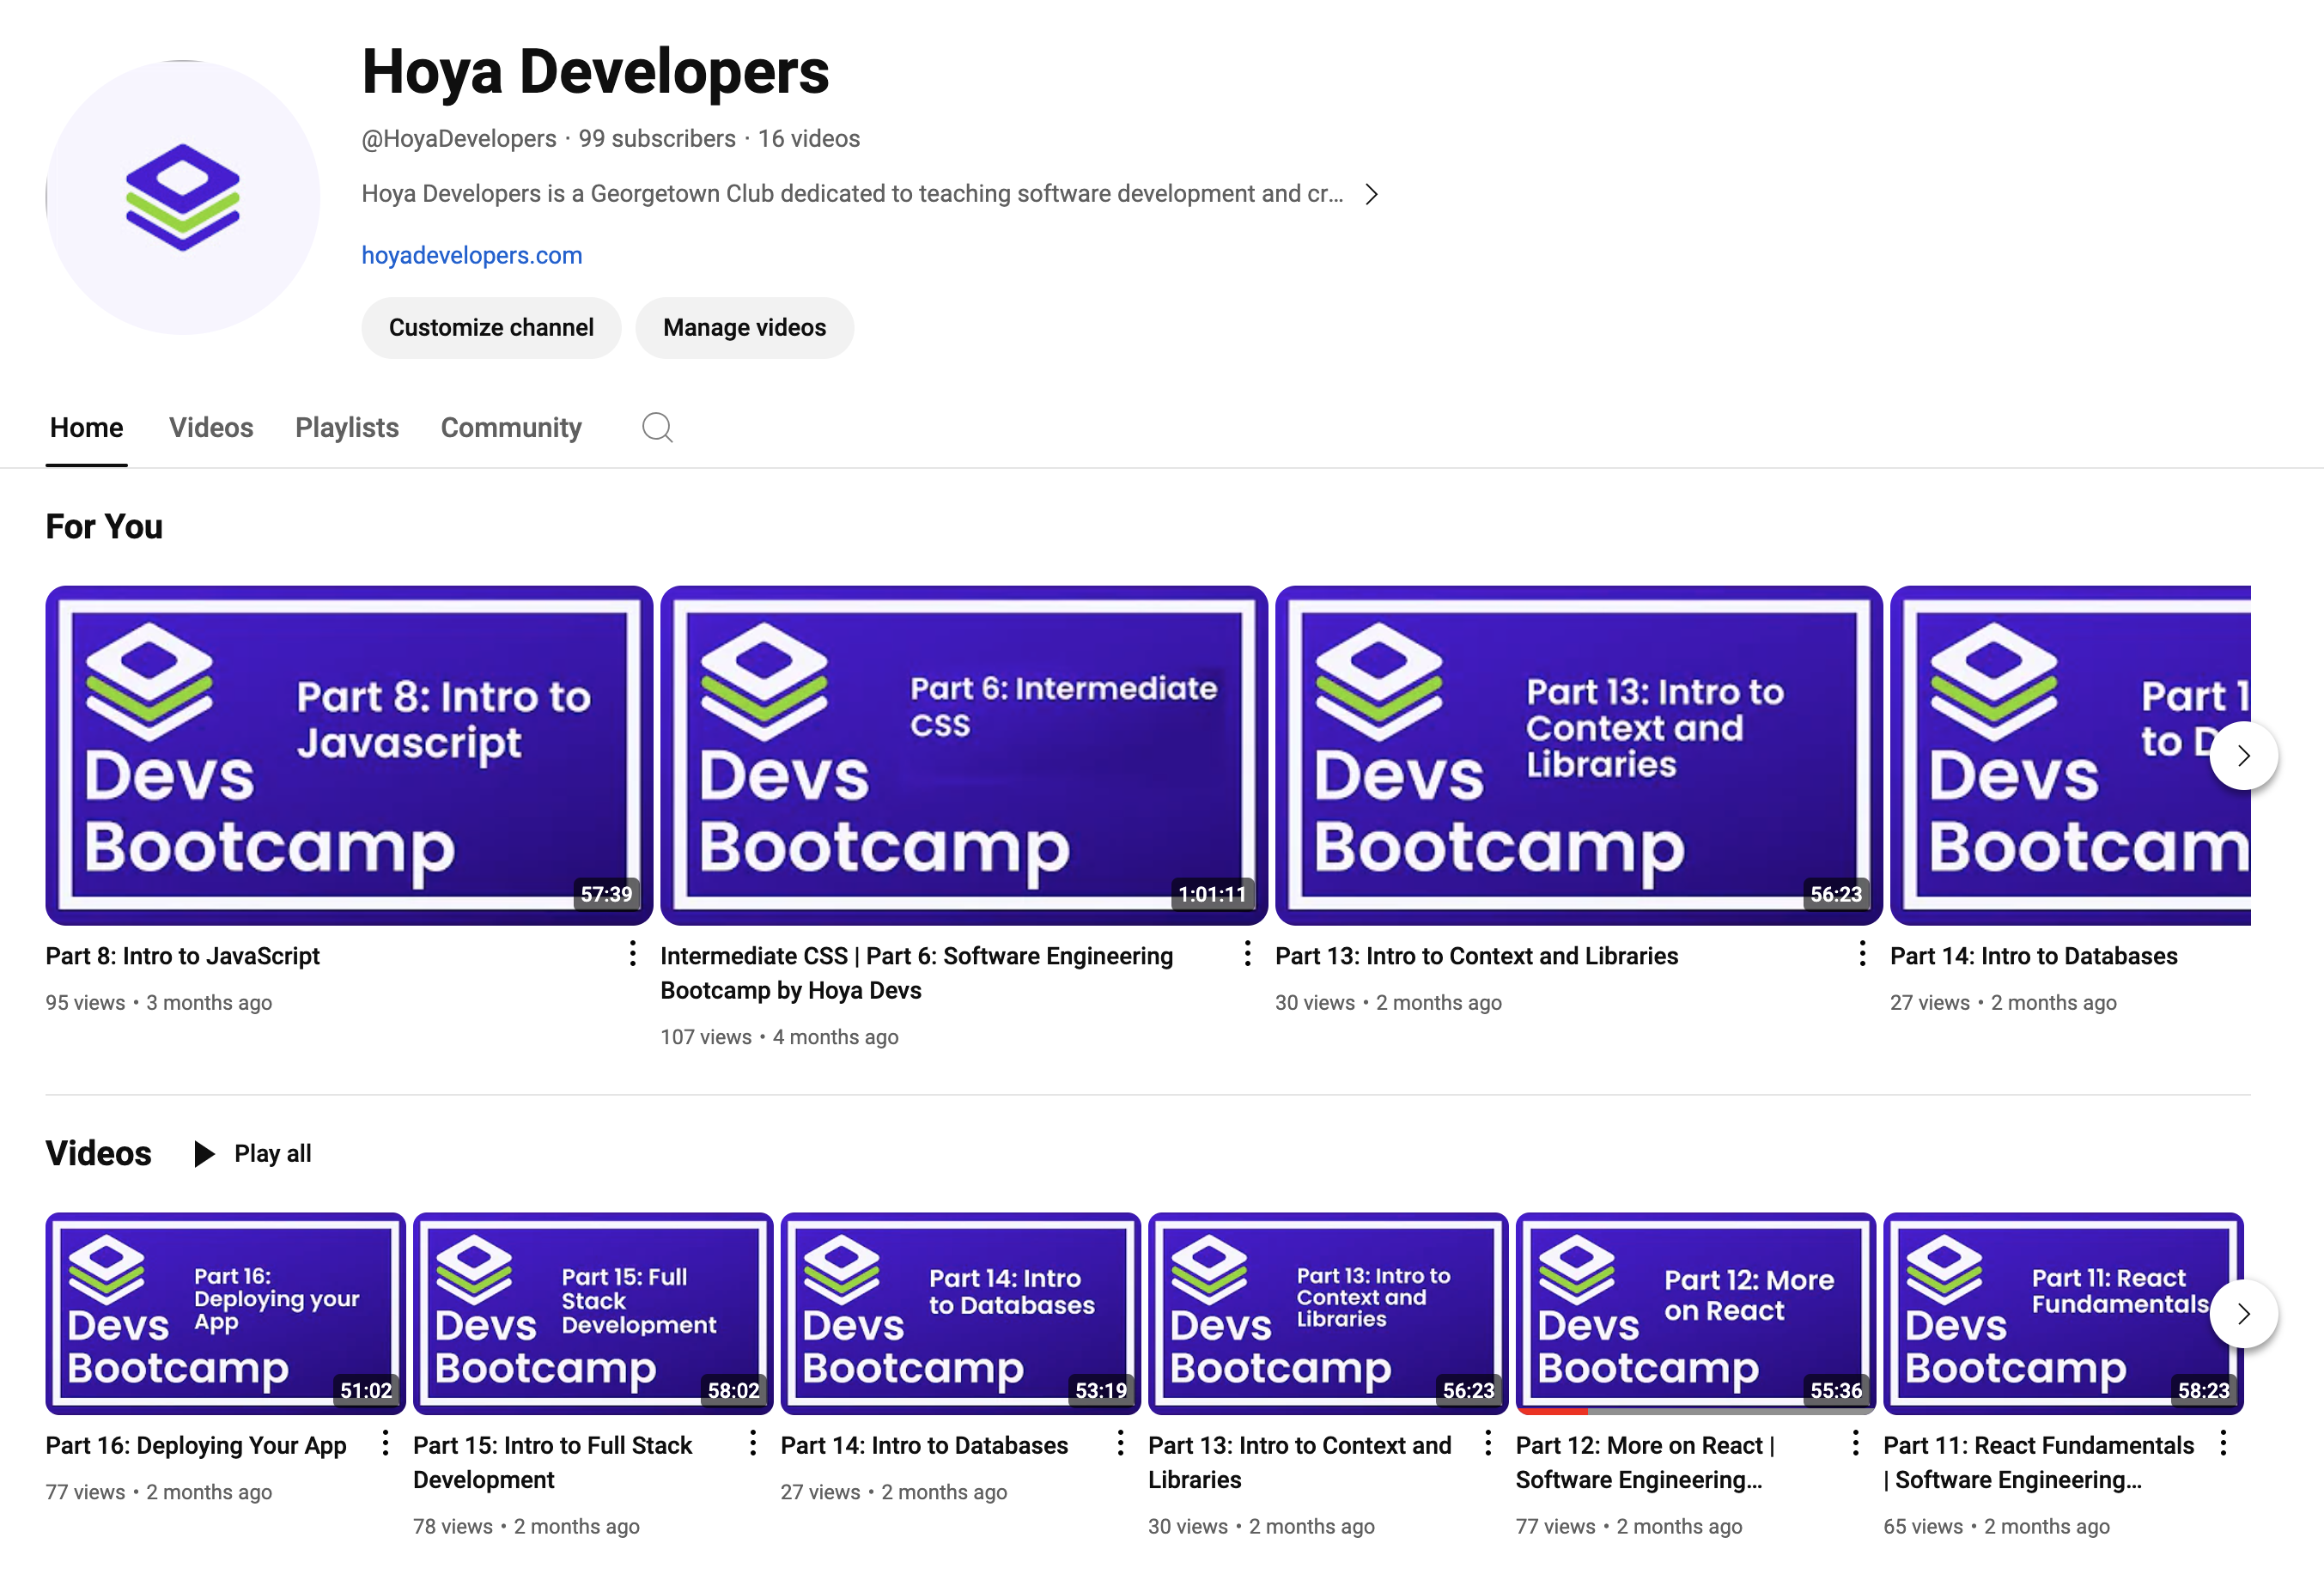Viewport: 2324px width, 1580px height.
Task: Open more options for Part 16: Deploying Your App
Action: click(x=385, y=1443)
